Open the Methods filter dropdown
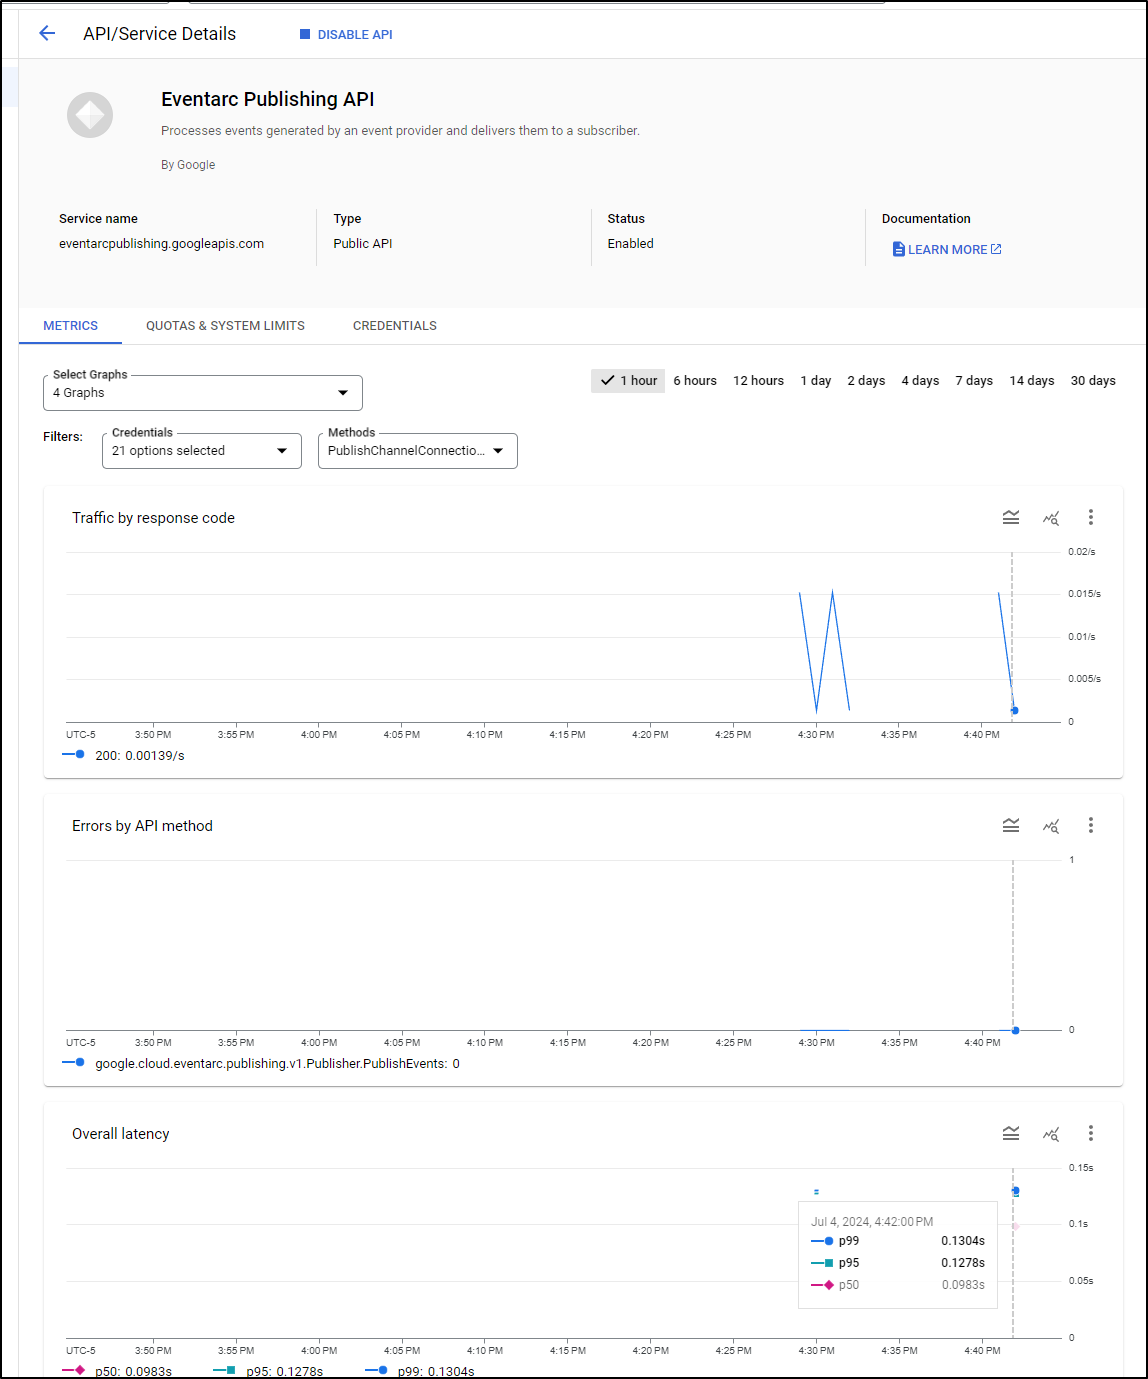The height and width of the screenshot is (1379, 1148). [x=418, y=451]
